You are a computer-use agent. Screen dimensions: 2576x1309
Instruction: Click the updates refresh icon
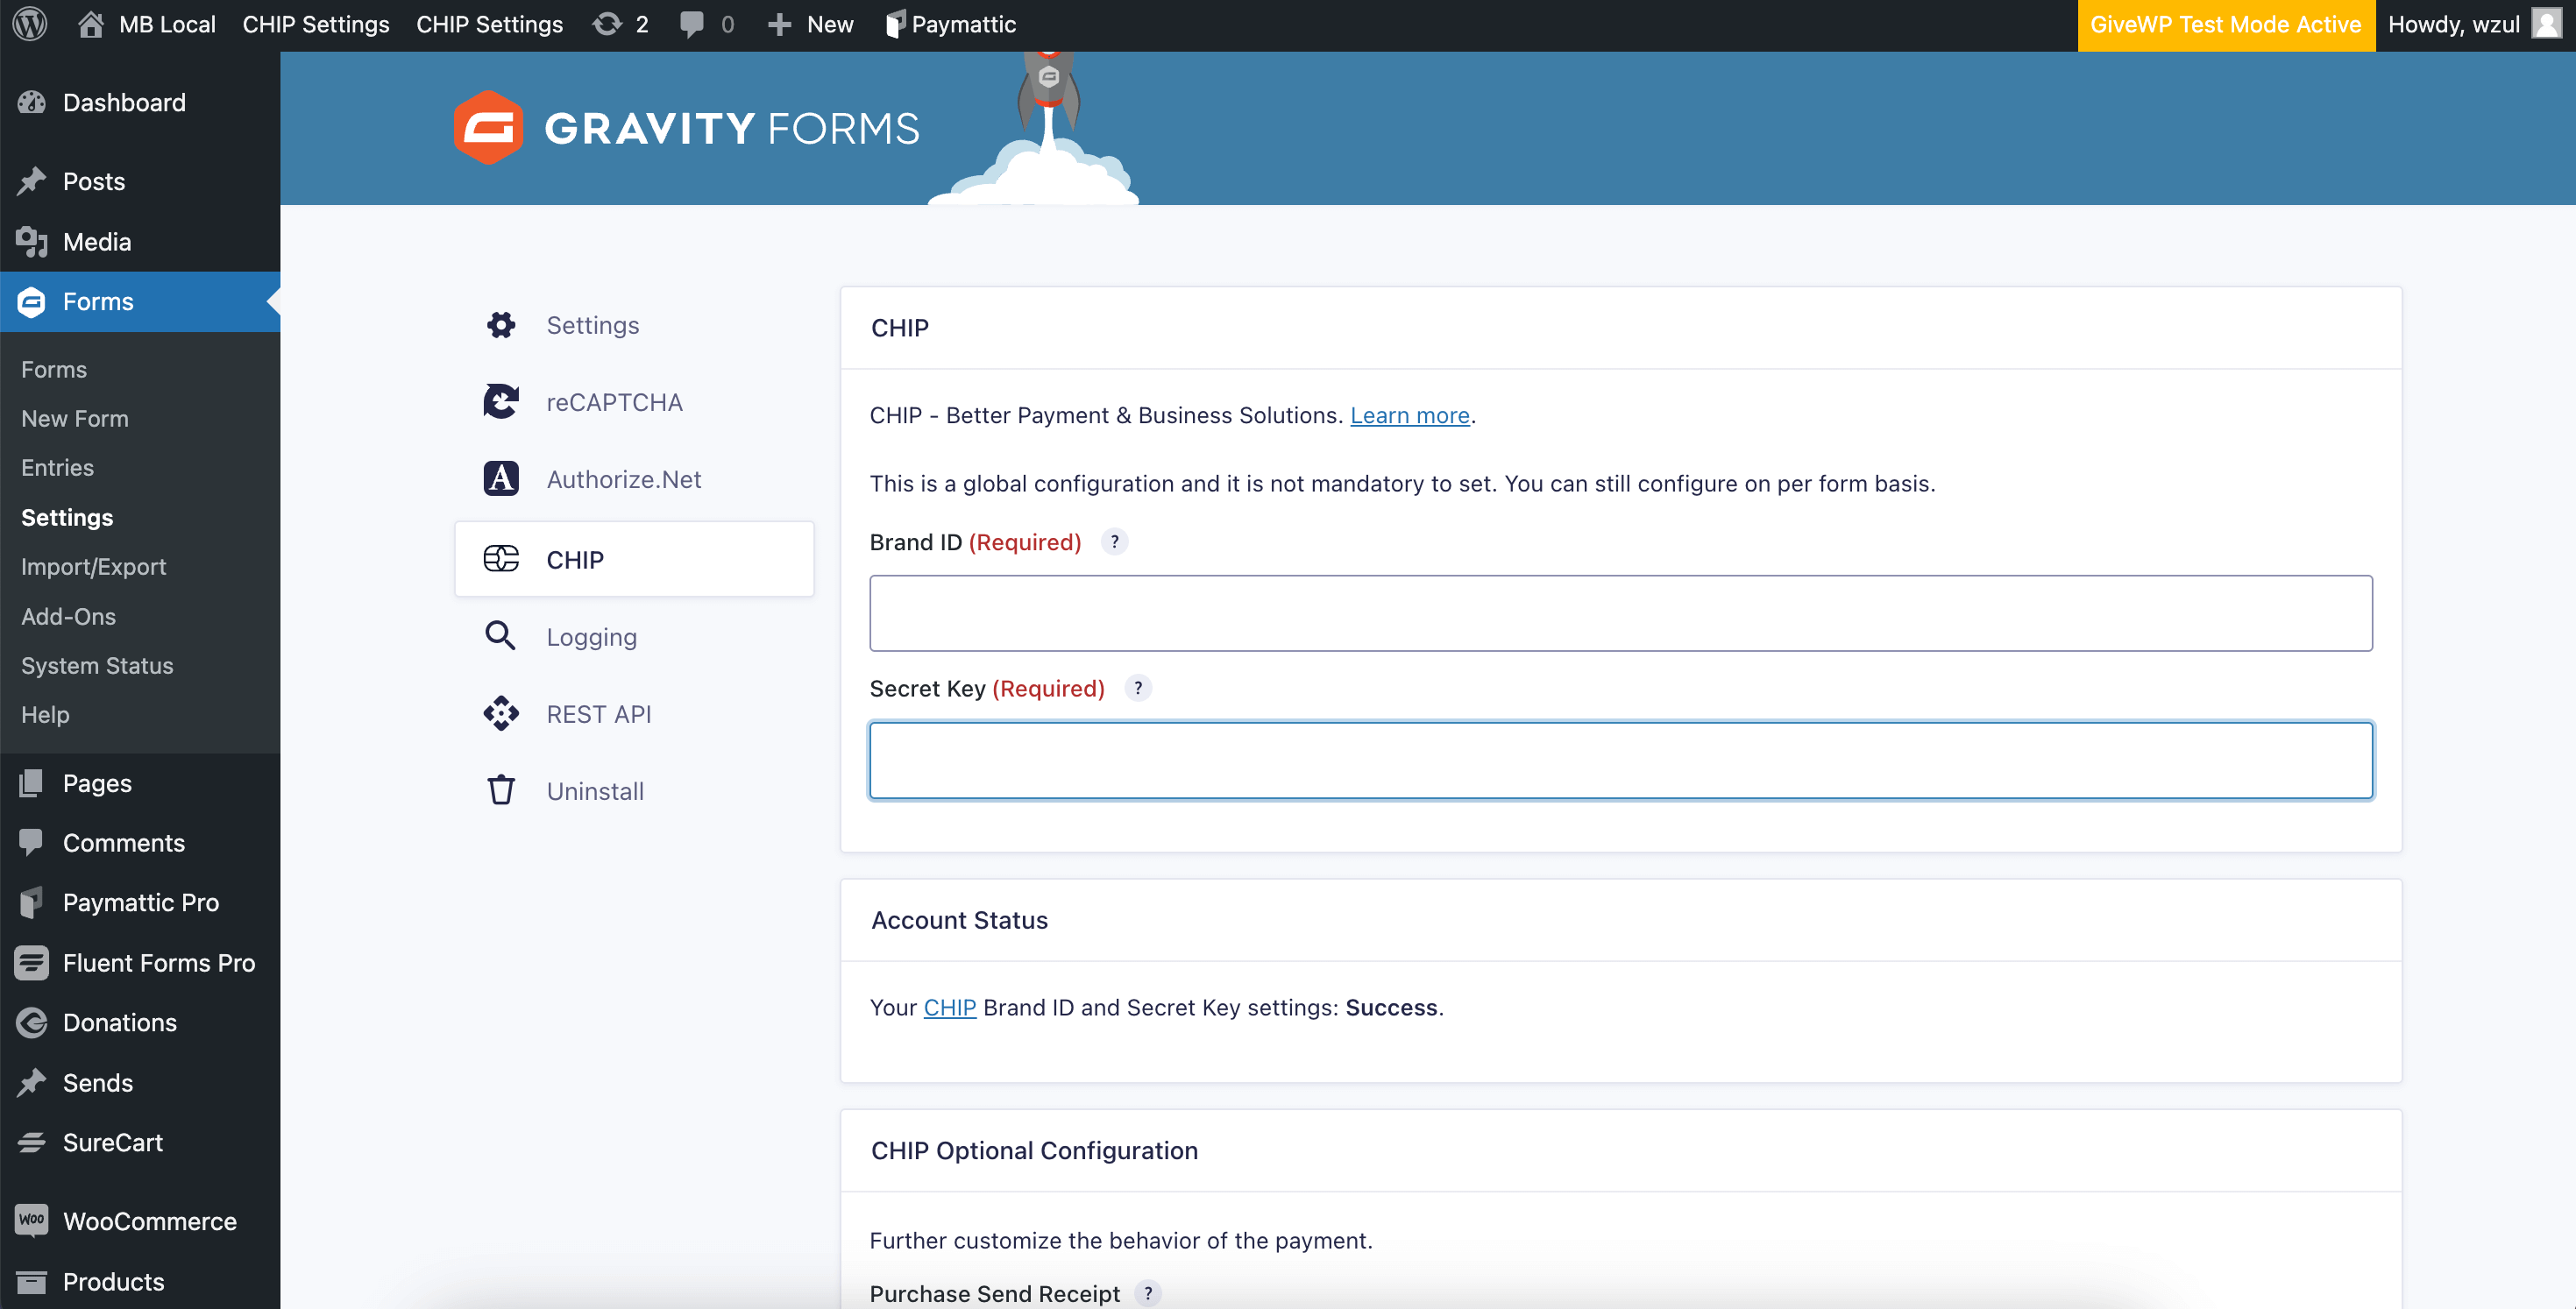point(607,24)
